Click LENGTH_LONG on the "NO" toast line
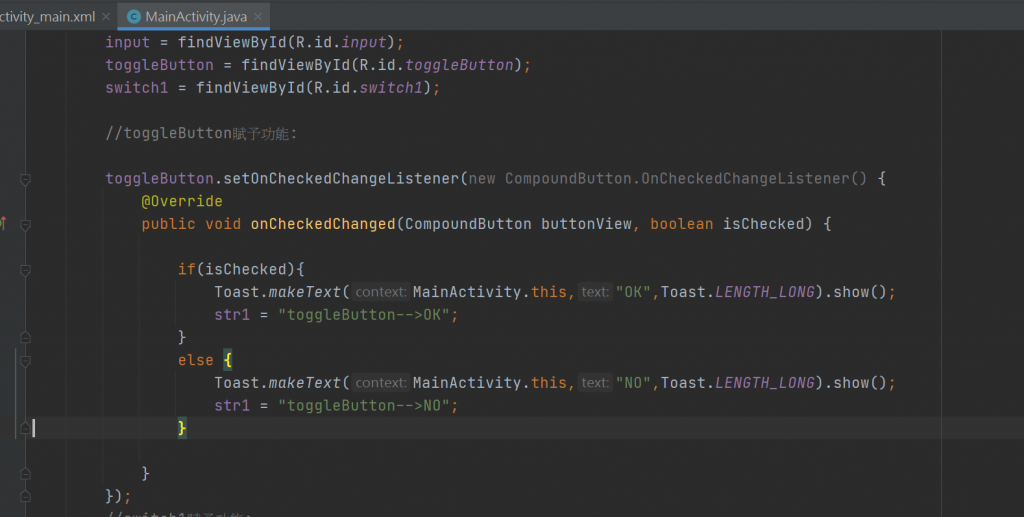The height and width of the screenshot is (517, 1024). (765, 383)
